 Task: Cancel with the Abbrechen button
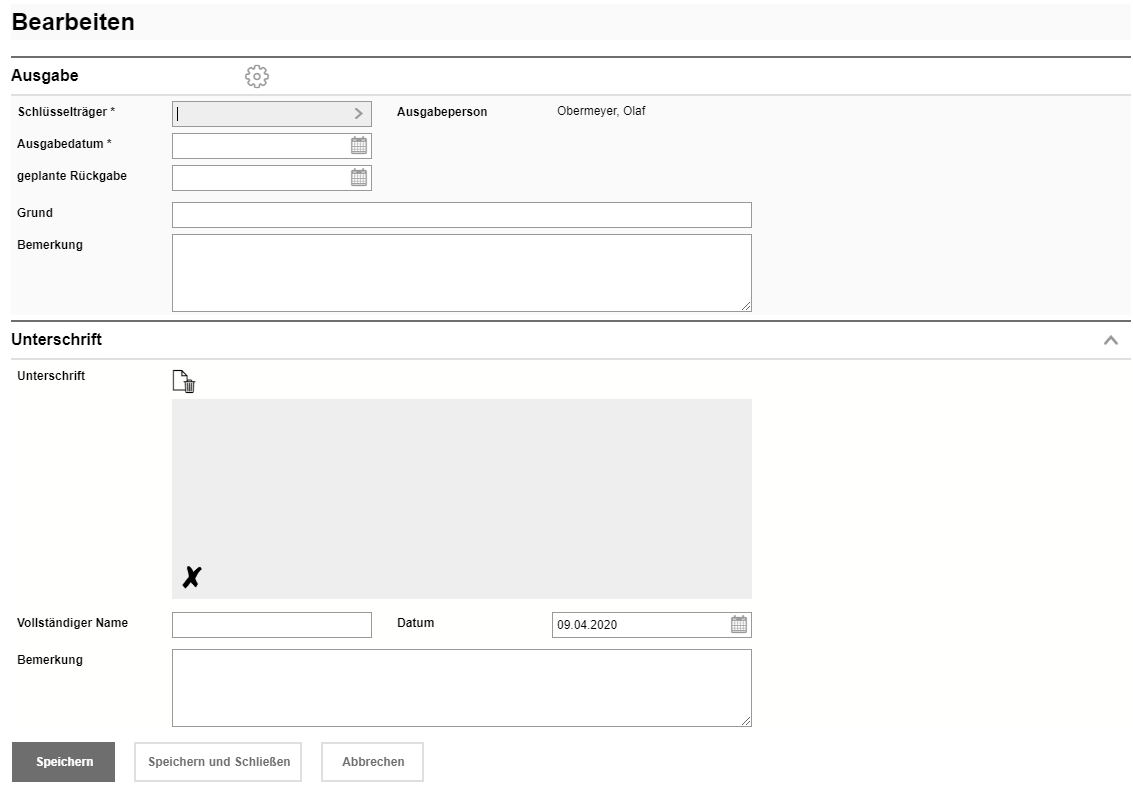372,762
